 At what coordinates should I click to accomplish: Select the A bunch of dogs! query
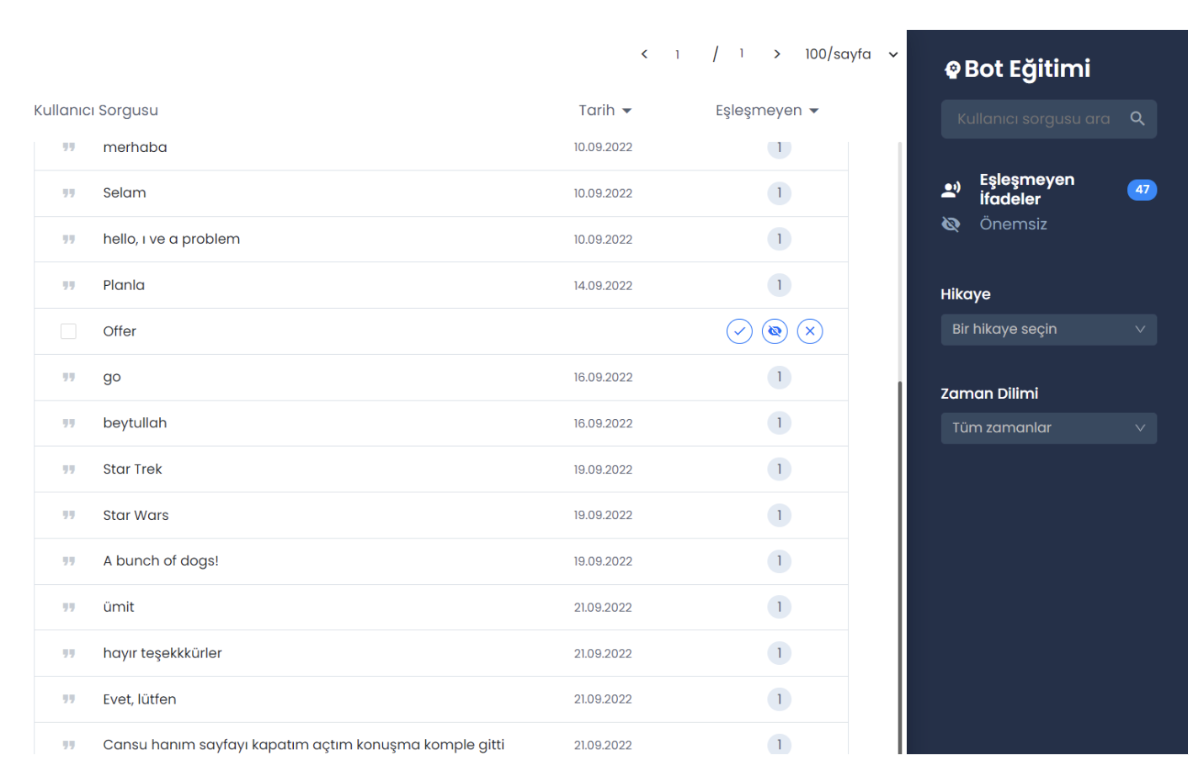(x=161, y=561)
